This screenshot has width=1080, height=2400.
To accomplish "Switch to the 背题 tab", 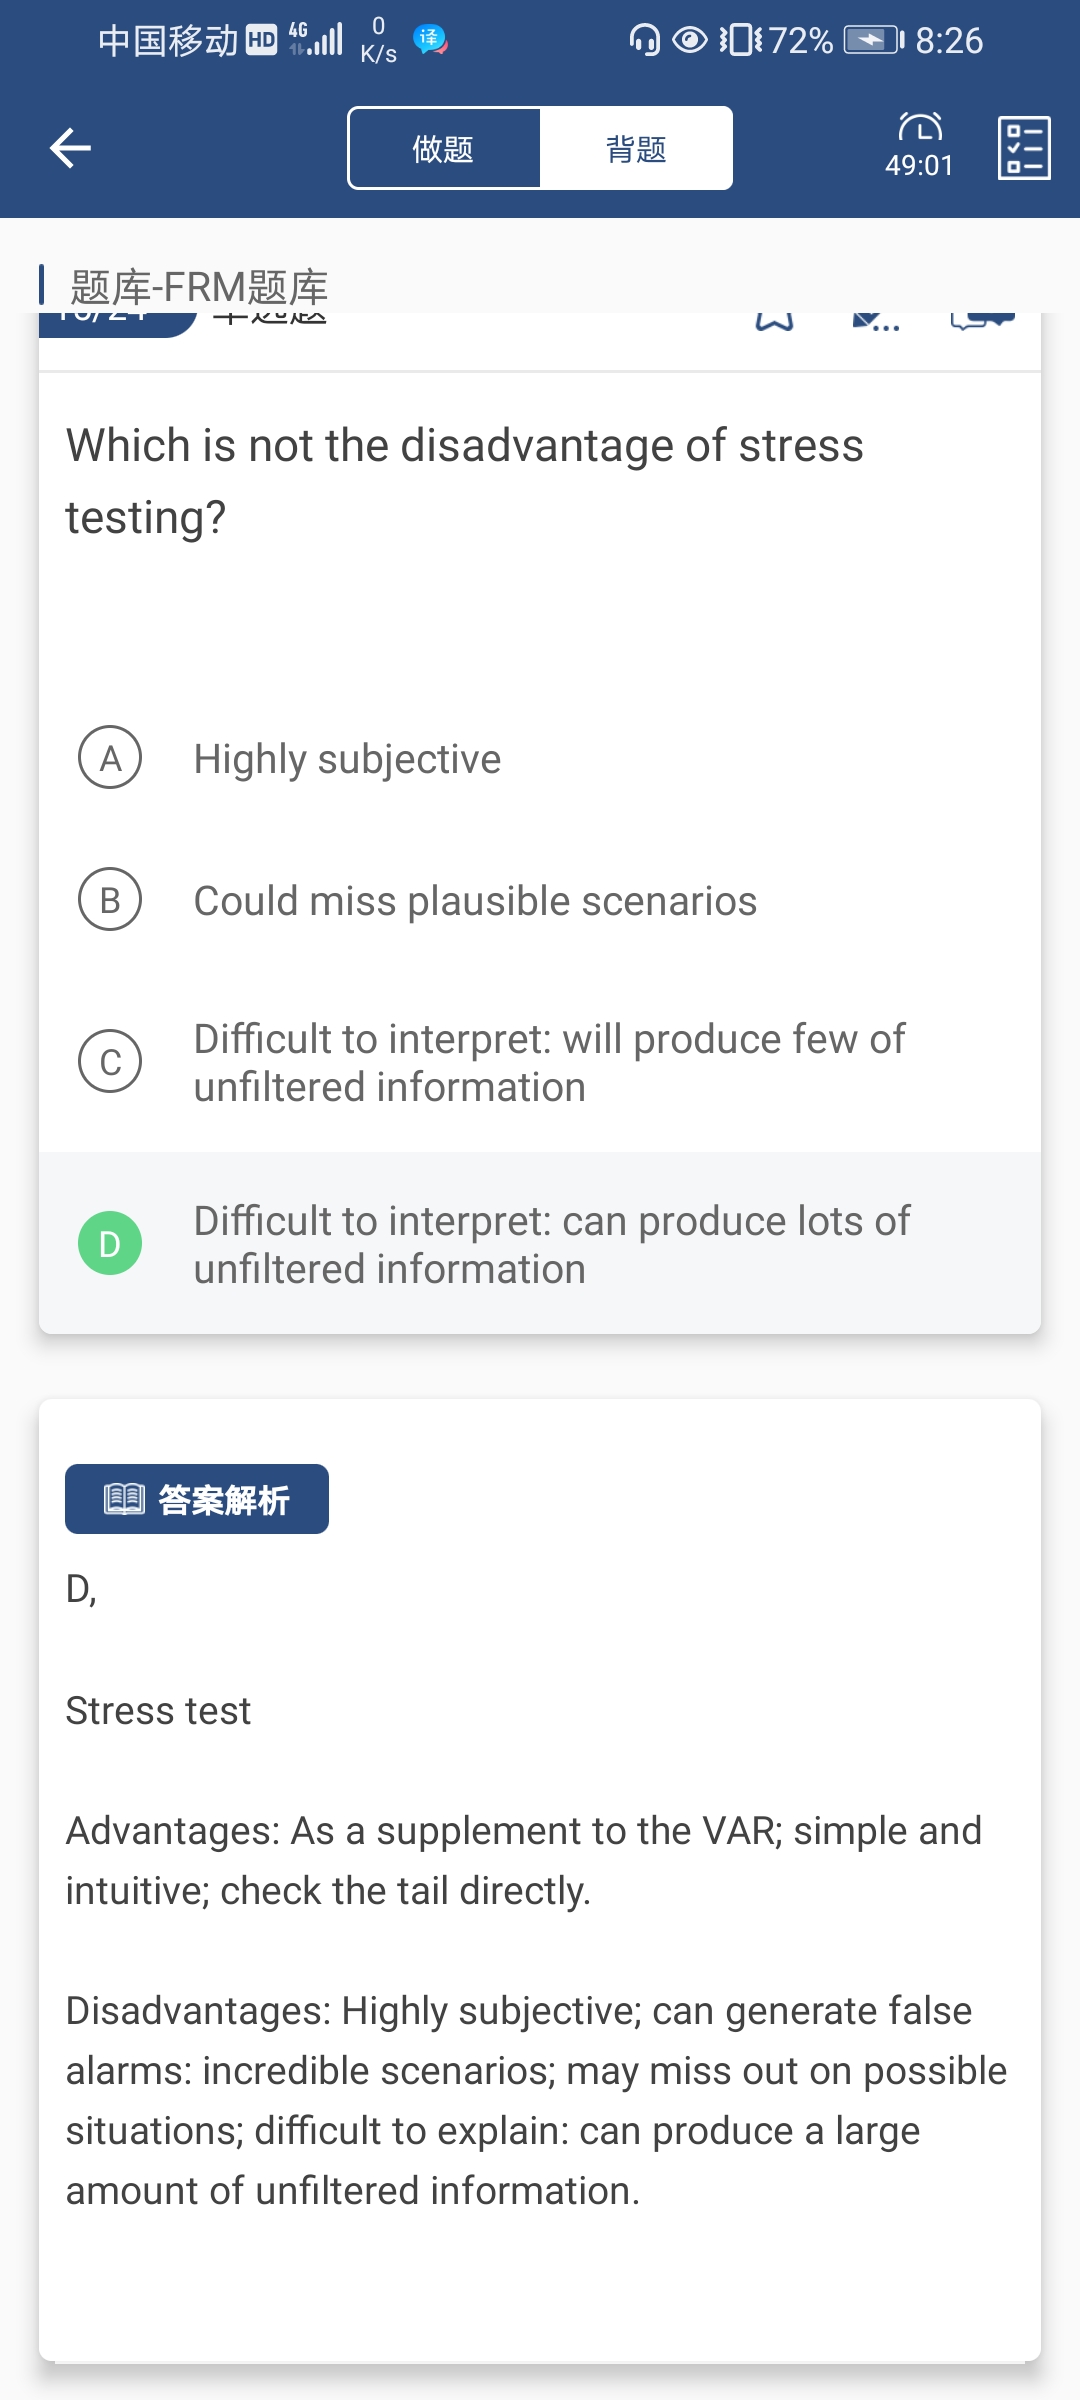I will click(x=636, y=149).
